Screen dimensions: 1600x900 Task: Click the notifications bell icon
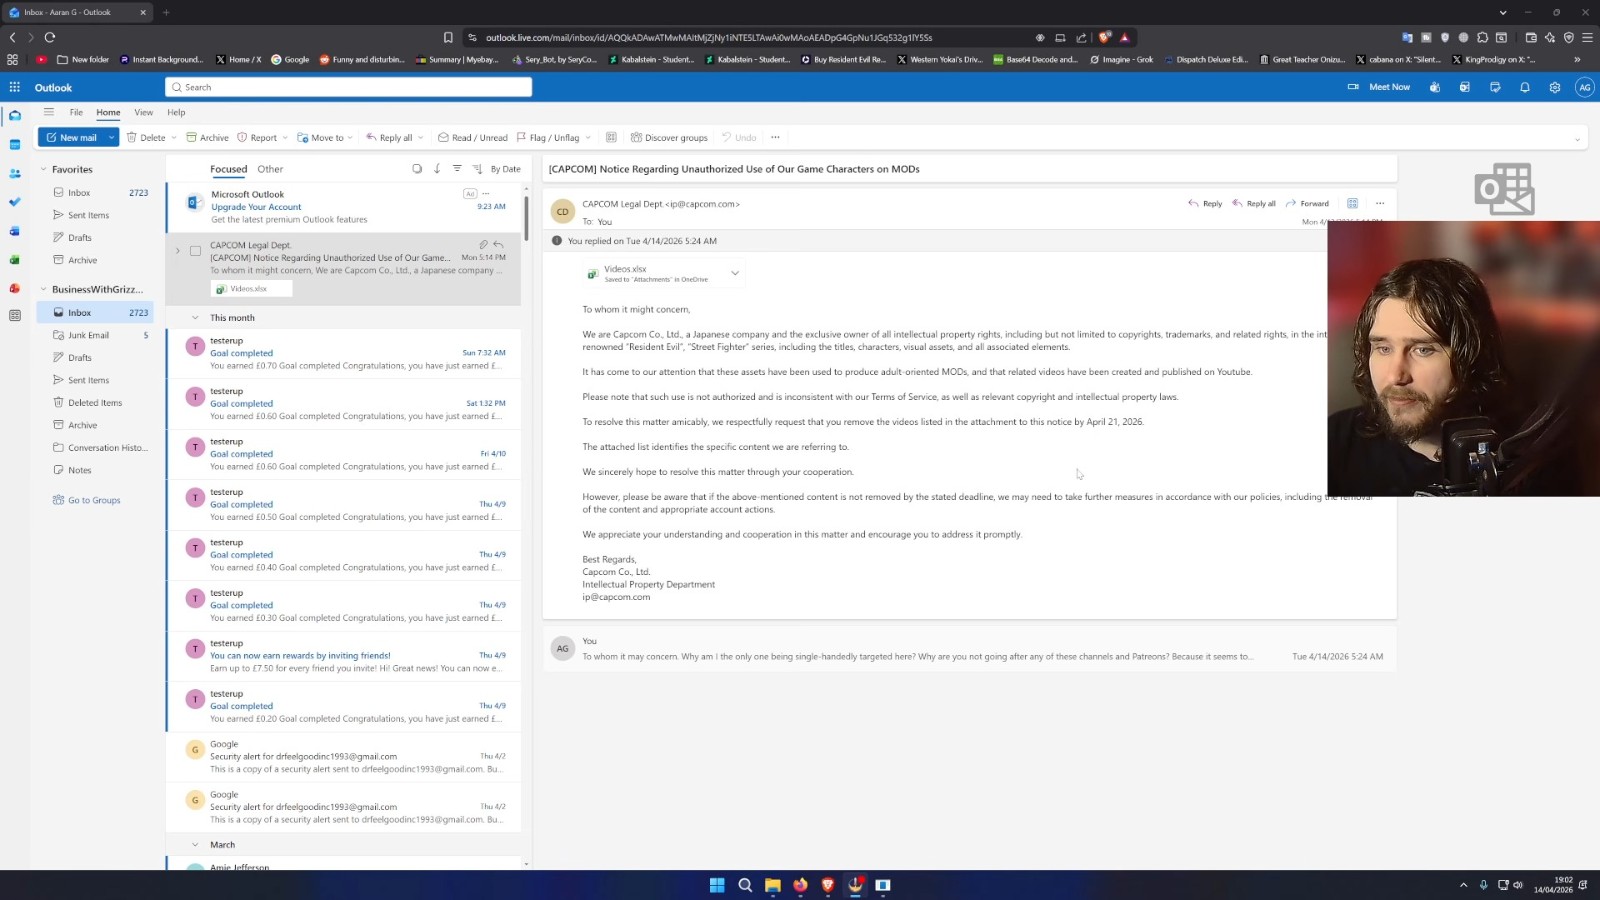pos(1525,87)
